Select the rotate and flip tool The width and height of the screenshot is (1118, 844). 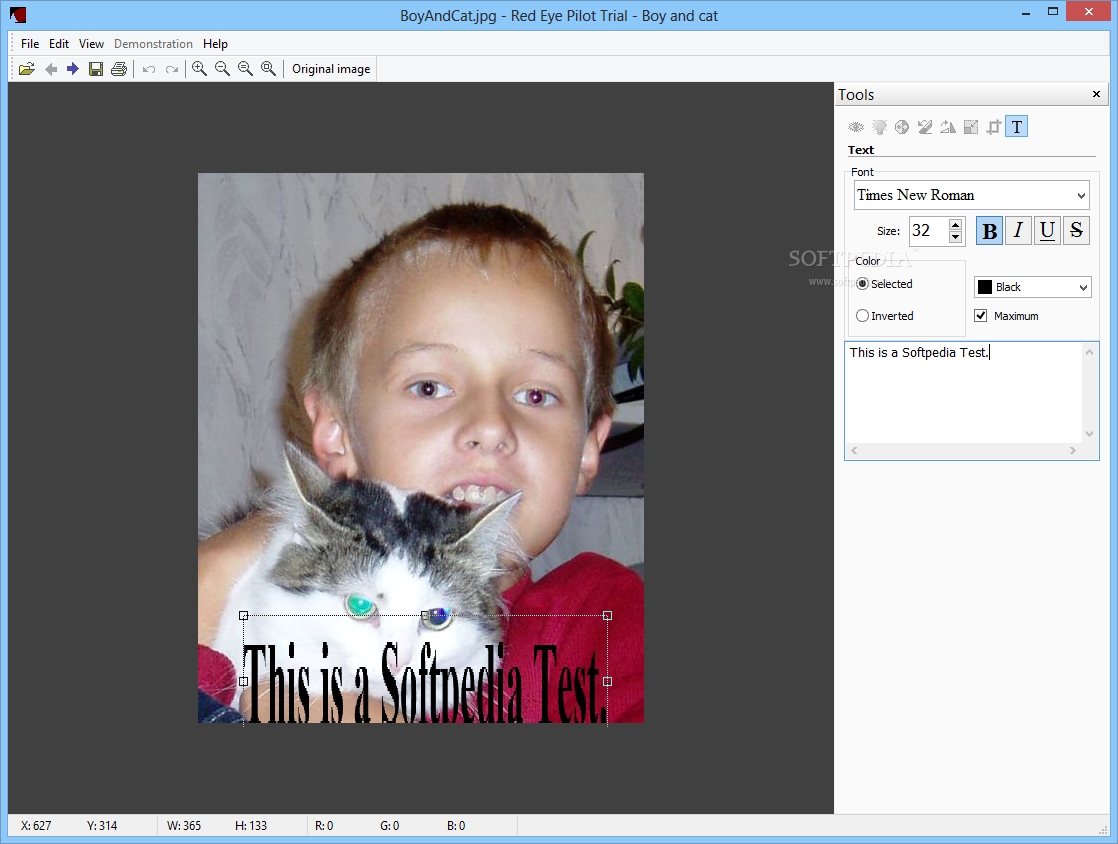pos(948,127)
